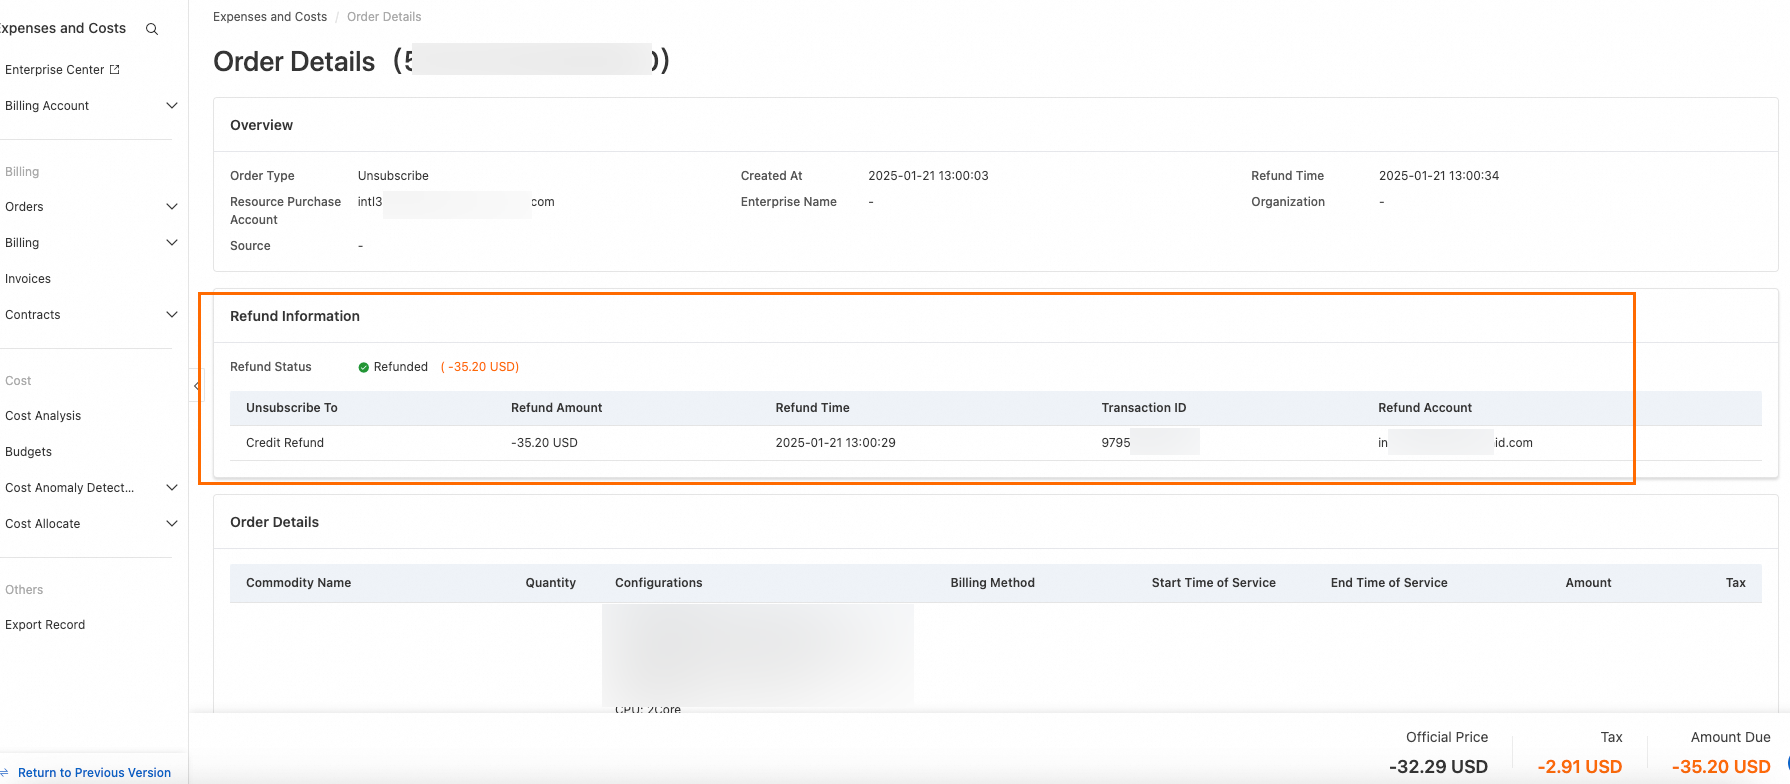Click the Unsubscribe To column header
This screenshot has height=784, width=1790.
292,408
